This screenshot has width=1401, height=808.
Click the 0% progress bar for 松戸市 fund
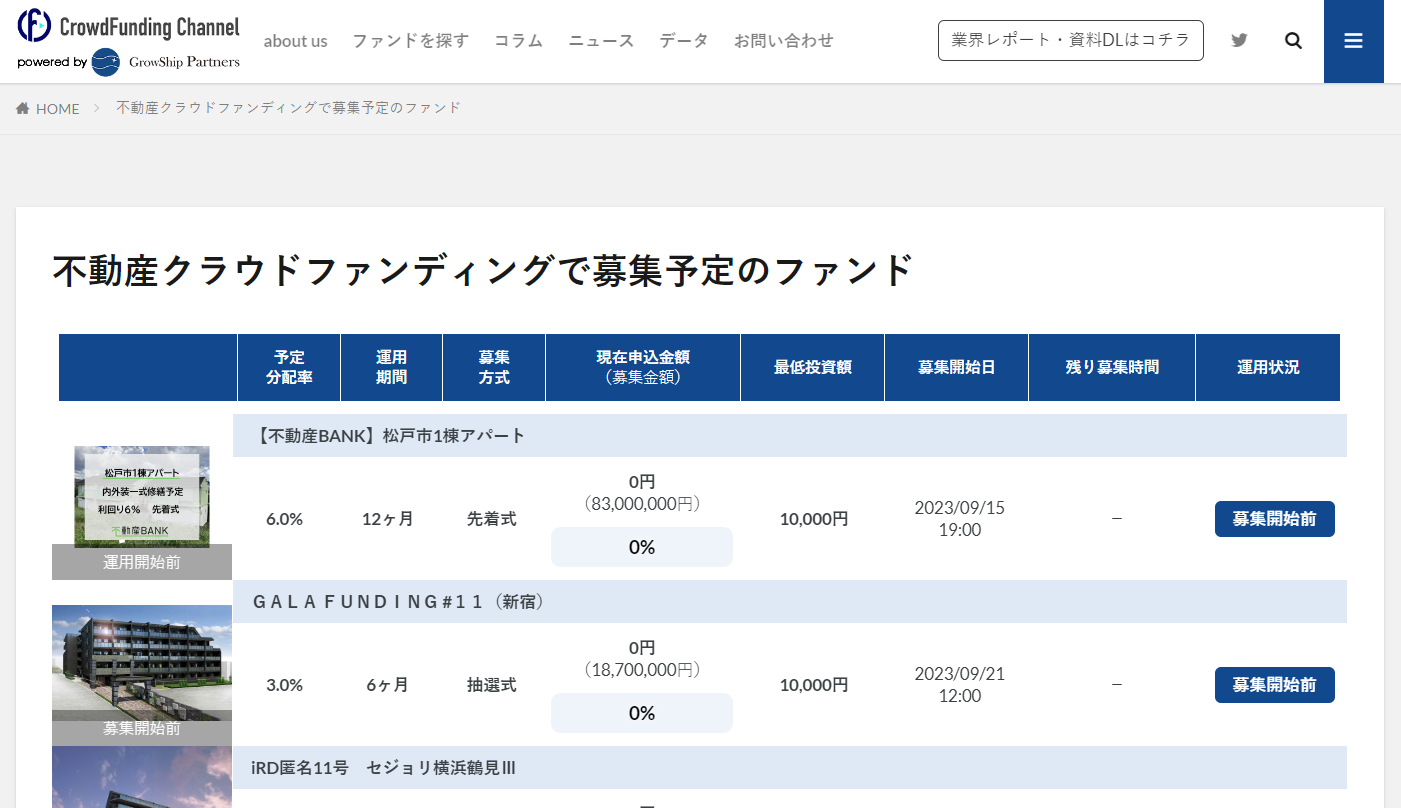(642, 547)
